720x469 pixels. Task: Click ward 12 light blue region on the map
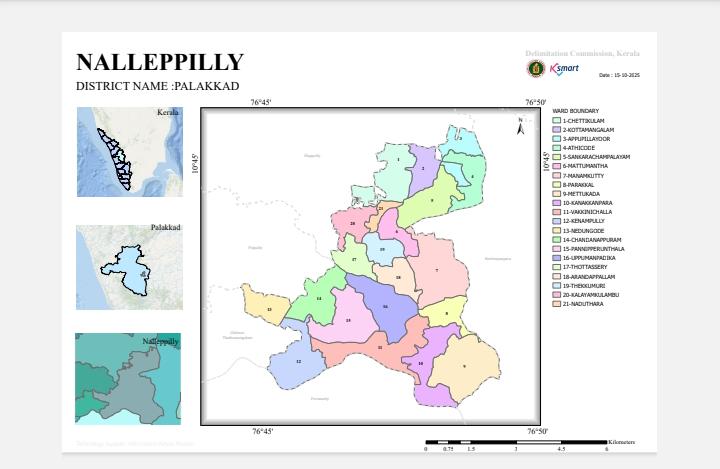point(297,362)
